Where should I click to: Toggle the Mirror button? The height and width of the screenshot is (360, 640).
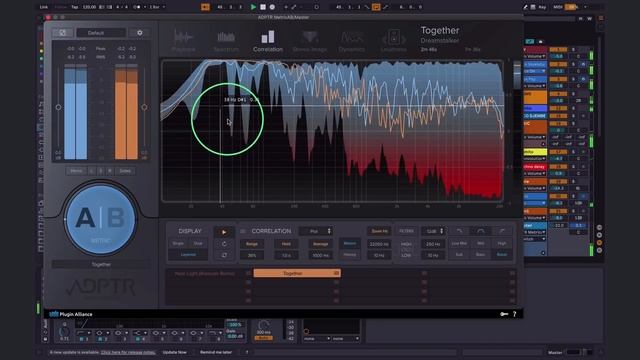pyautogui.click(x=350, y=244)
